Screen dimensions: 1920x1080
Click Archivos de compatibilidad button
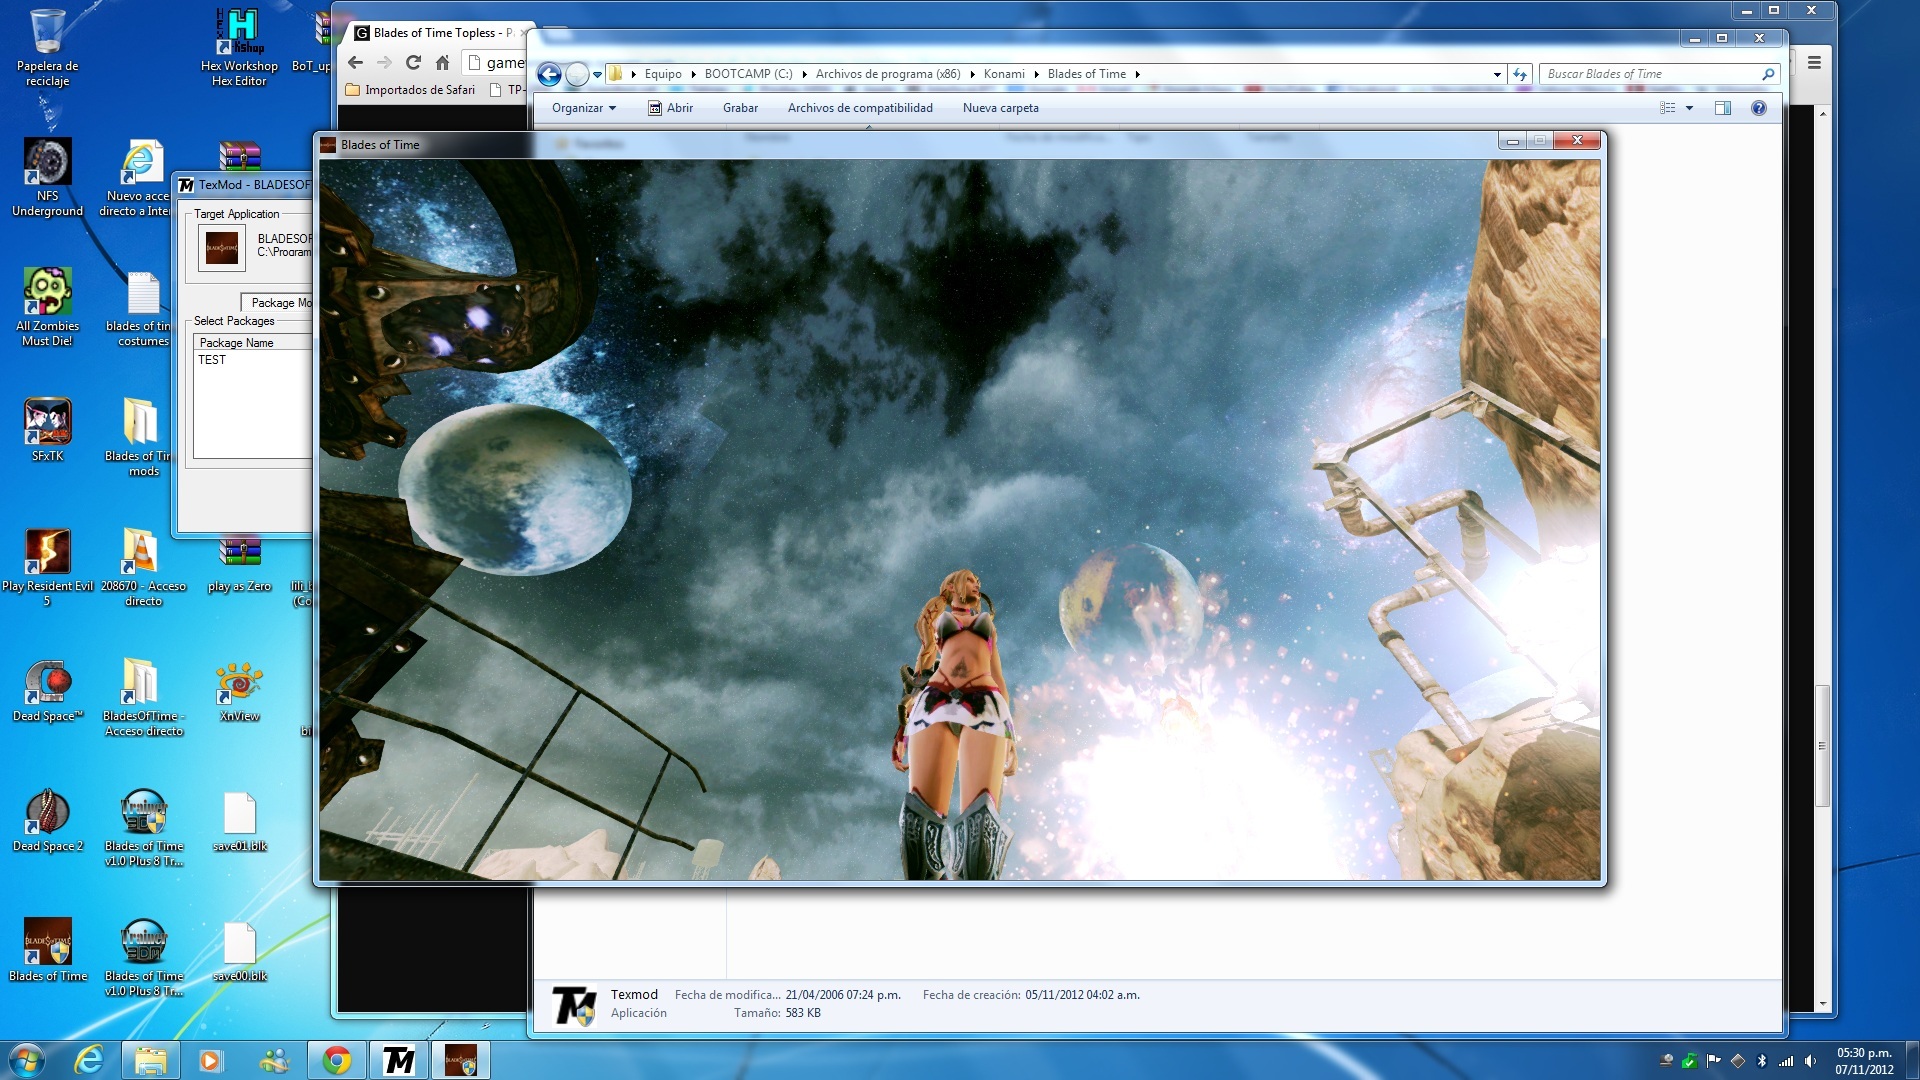pos(860,108)
